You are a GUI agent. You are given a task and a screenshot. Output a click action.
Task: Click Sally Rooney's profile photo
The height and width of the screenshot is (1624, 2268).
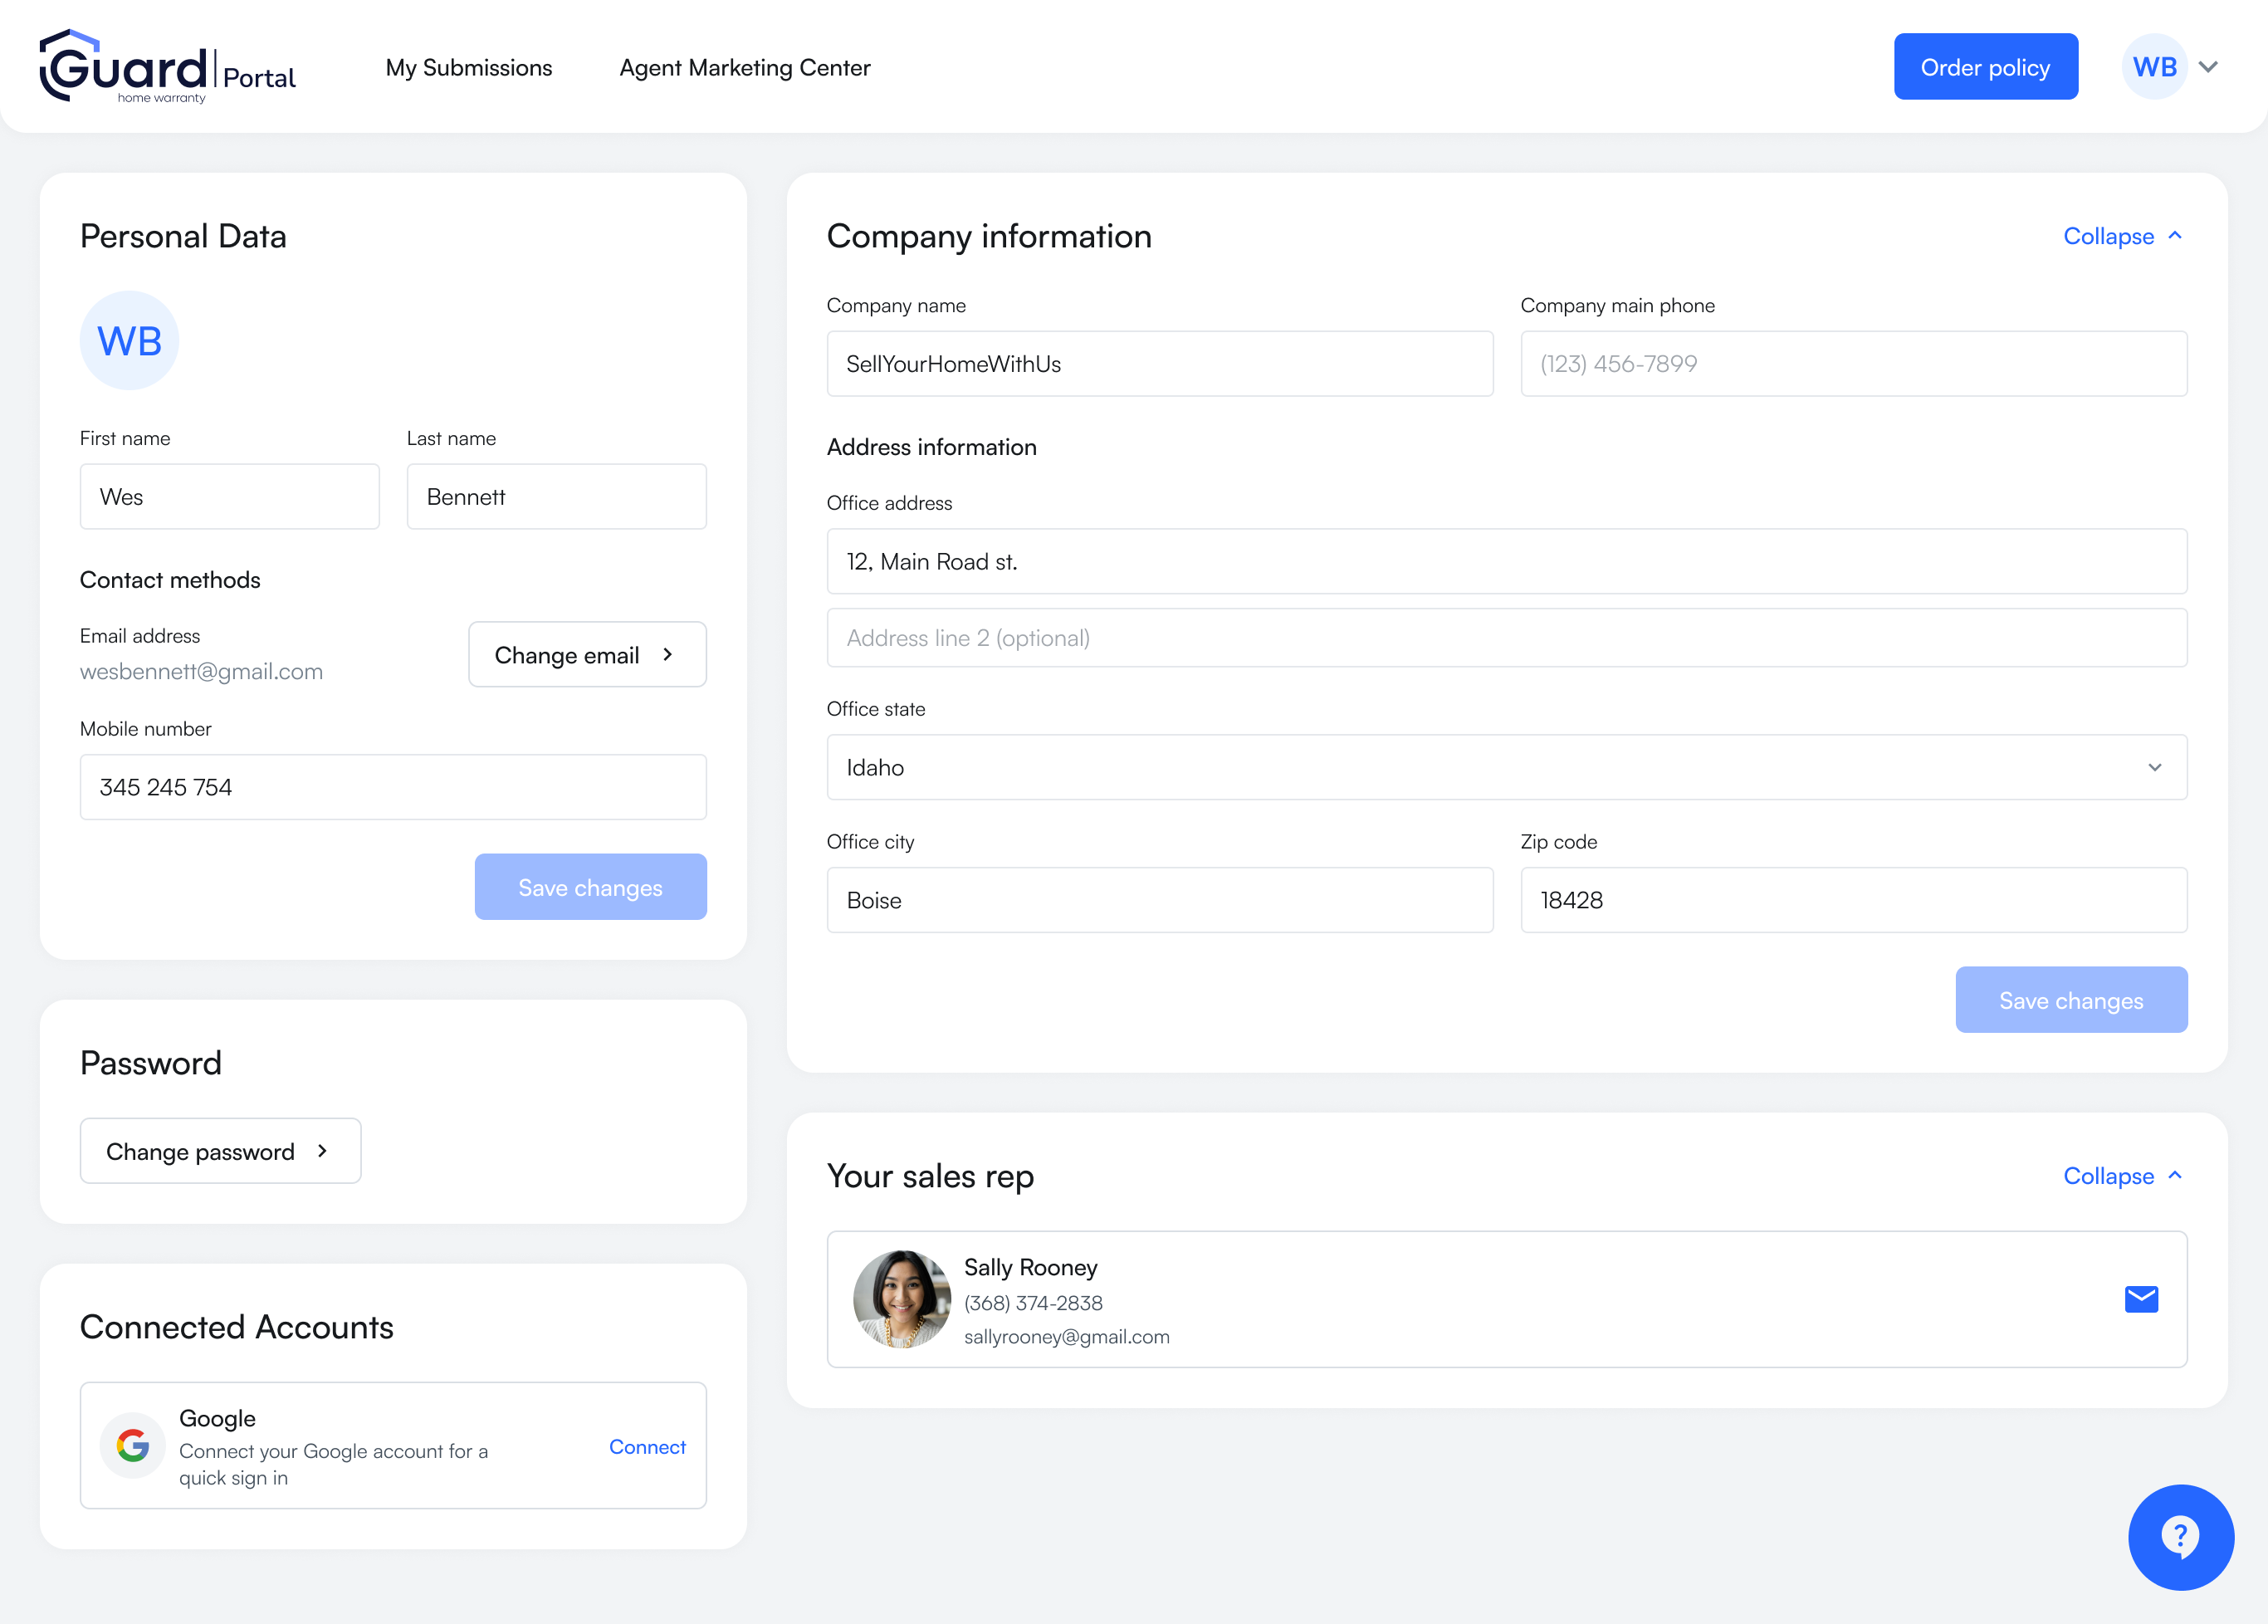click(901, 1299)
